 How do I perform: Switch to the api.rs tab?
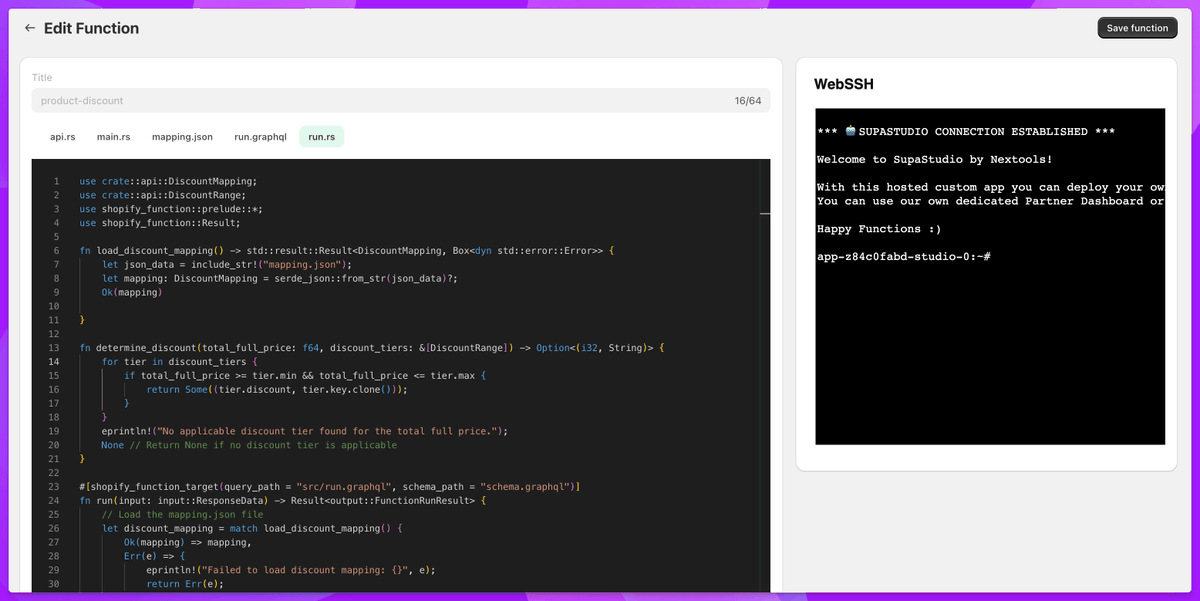coord(63,137)
